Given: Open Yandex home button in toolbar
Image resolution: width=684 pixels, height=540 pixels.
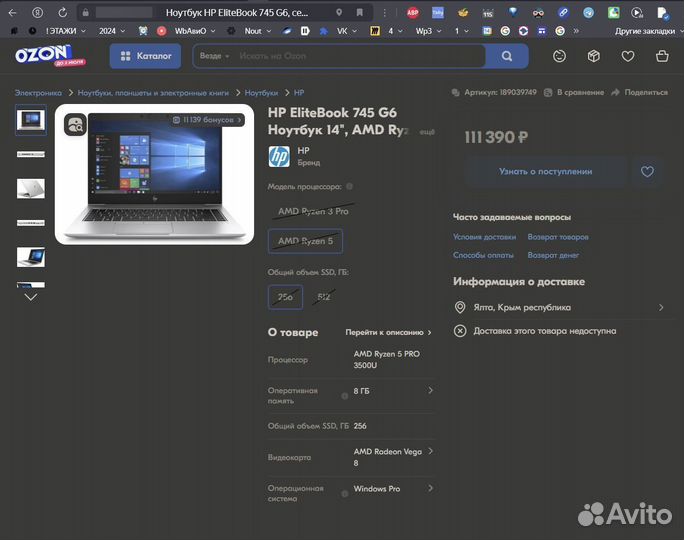Looking at the screenshot, I should click(38, 13).
